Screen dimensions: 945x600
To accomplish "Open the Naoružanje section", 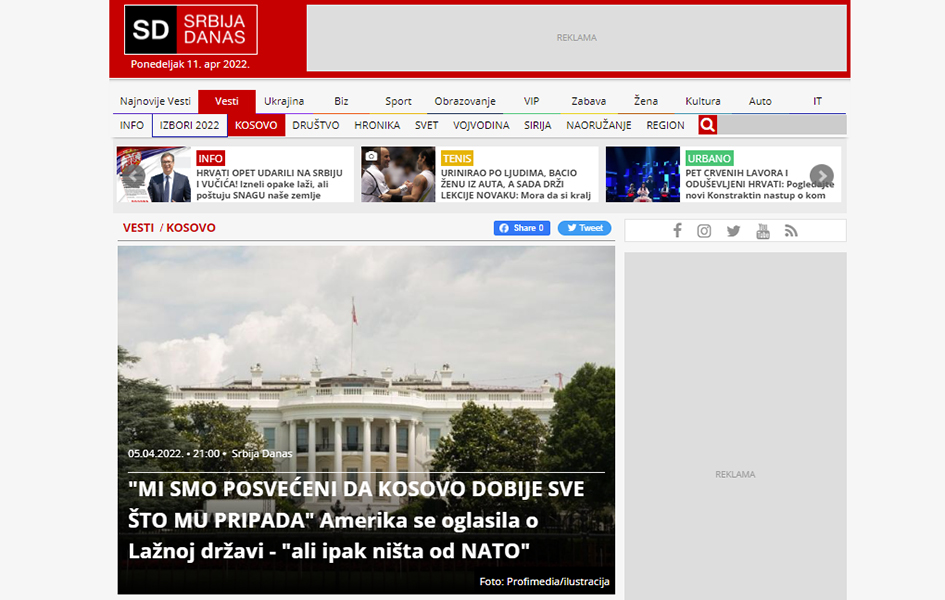I will [x=599, y=124].
